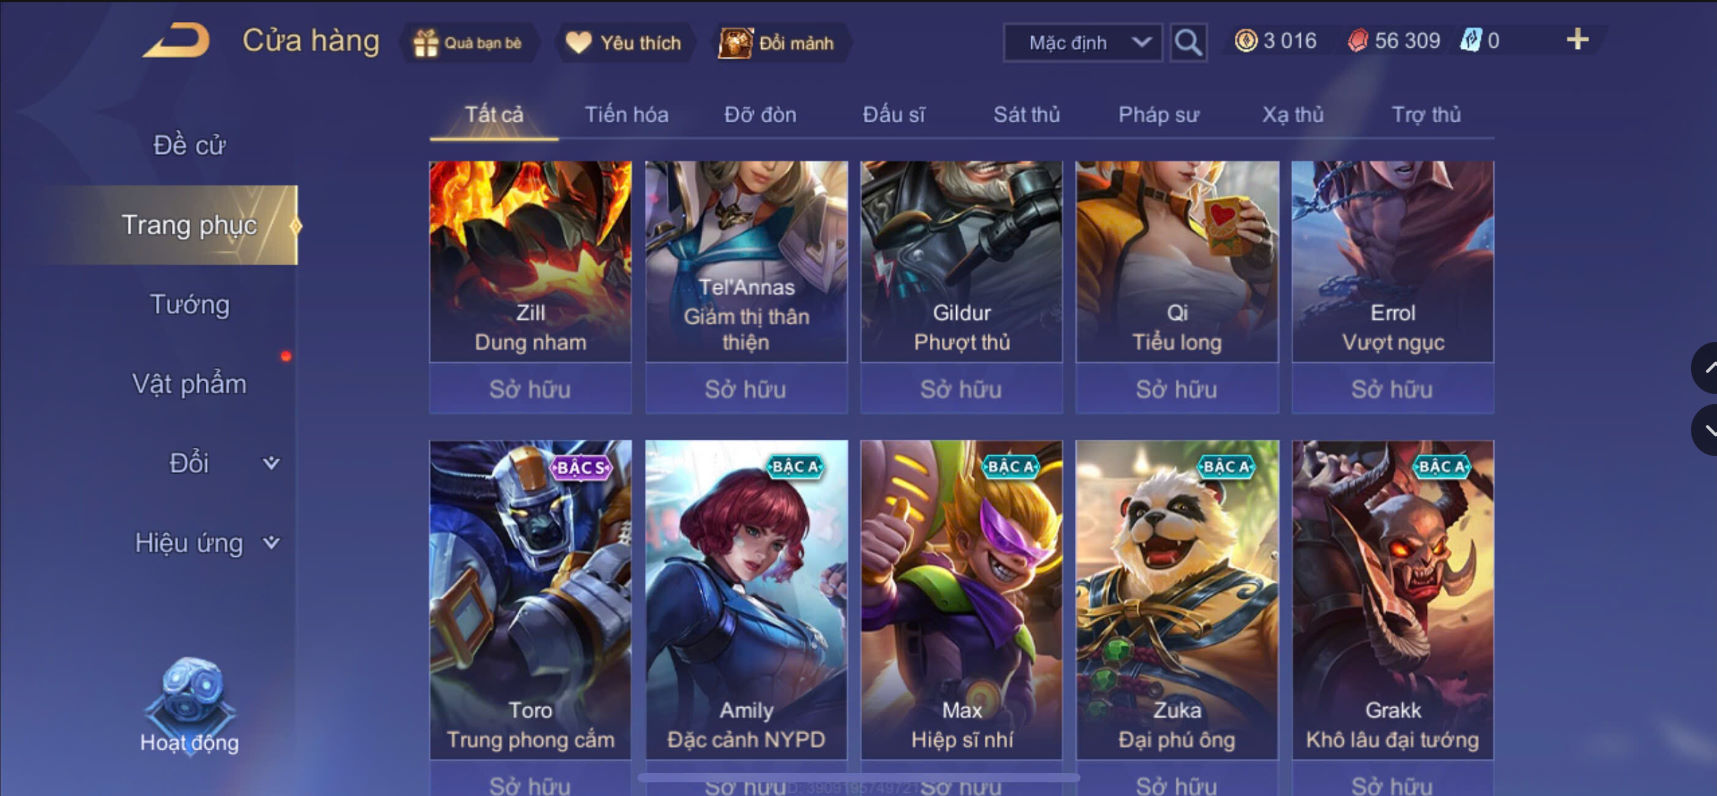Open the search magnifier icon

[x=1188, y=43]
